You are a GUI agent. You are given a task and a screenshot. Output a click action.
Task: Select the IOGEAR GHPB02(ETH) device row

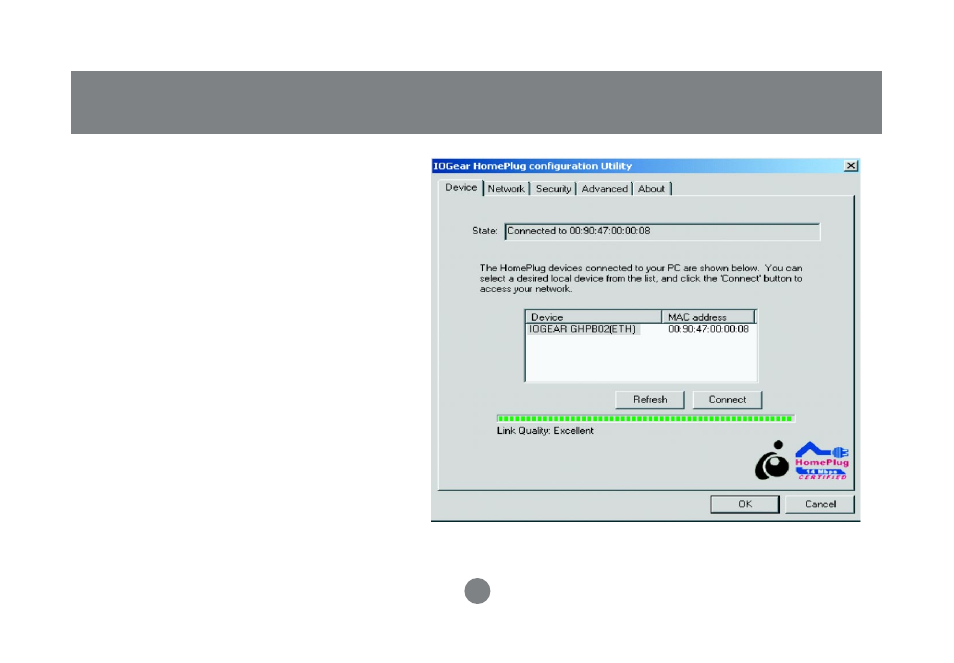[x=641, y=329]
